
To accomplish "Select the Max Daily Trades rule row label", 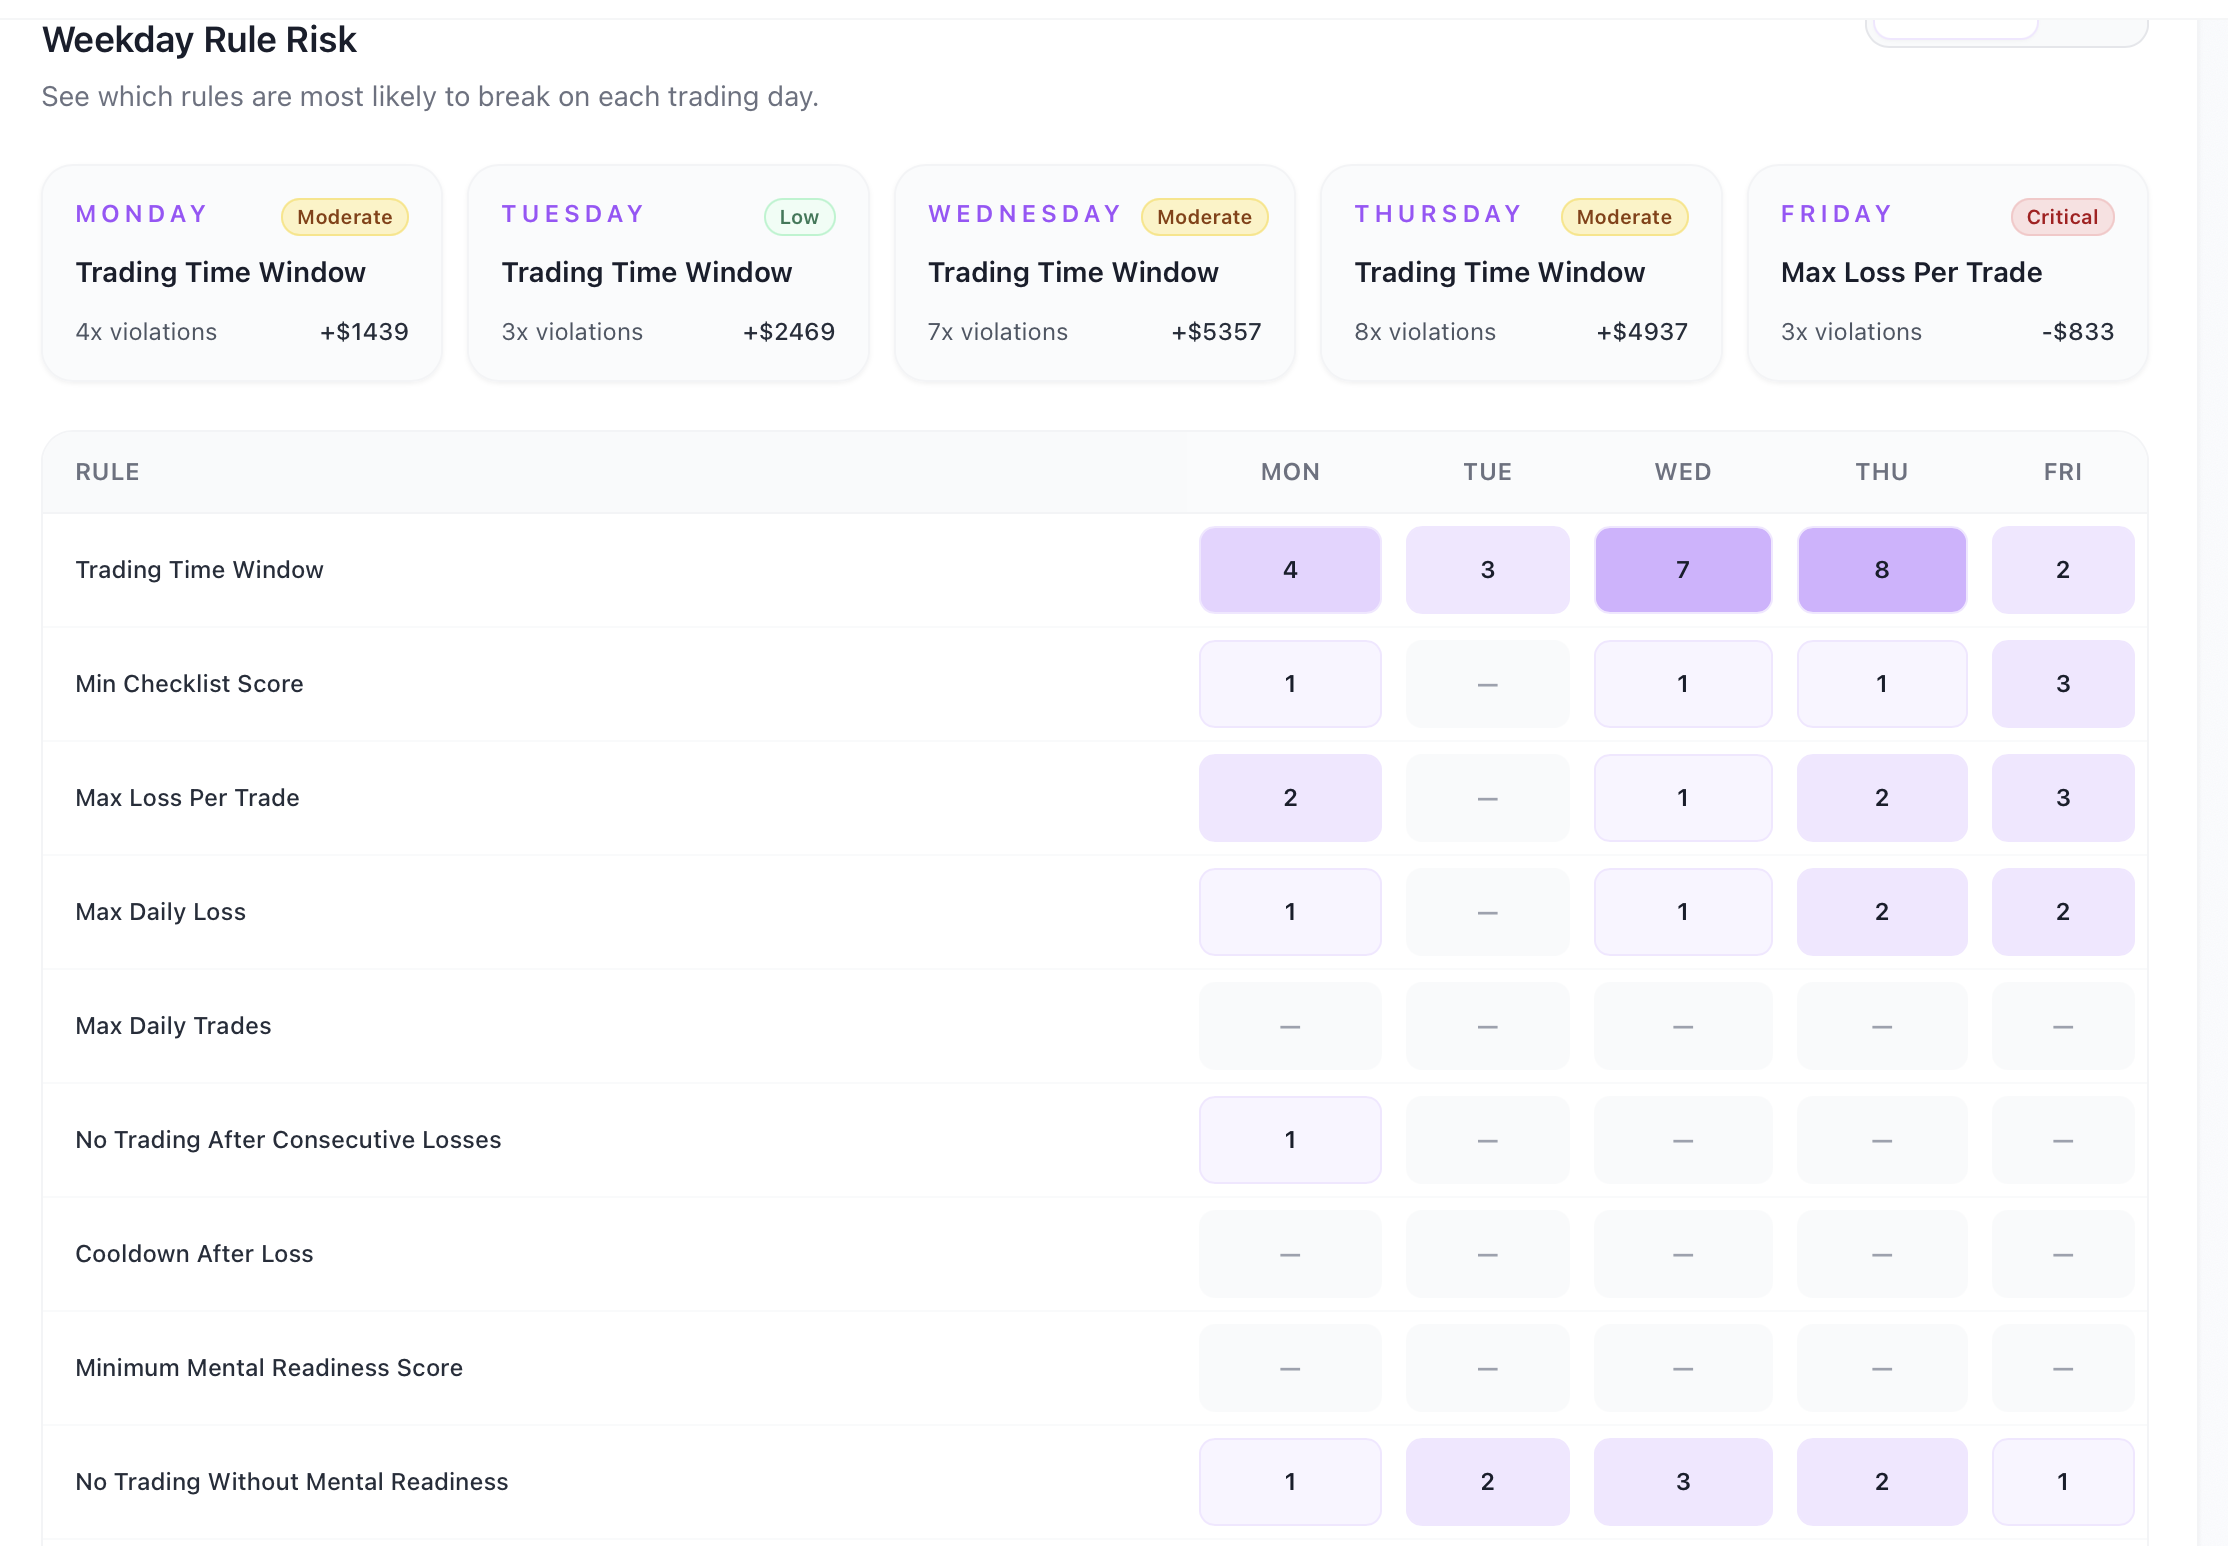I will point(174,1026).
